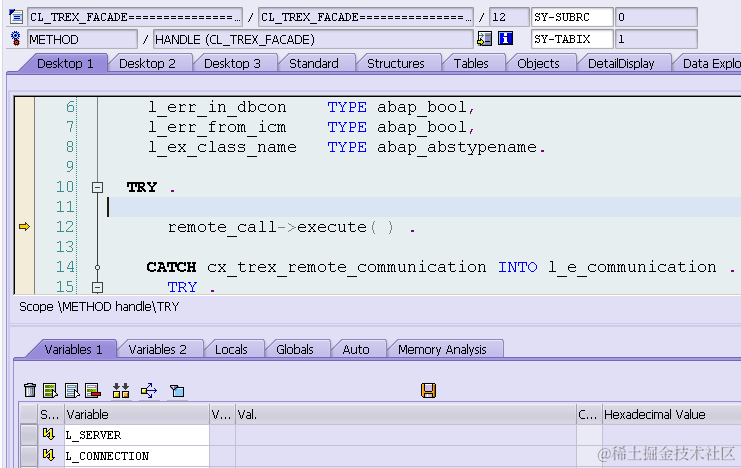This screenshot has width=741, height=468.
Task: Click the SY-TABIX field
Action: (x=572, y=39)
